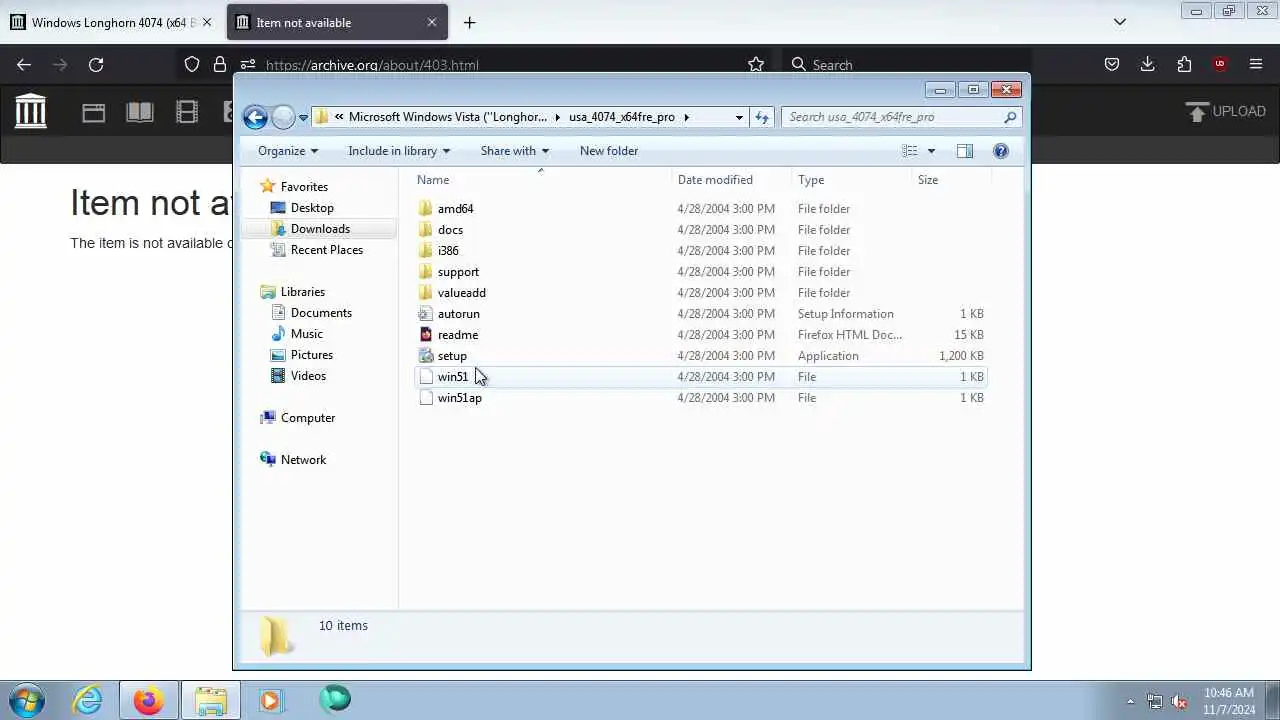Open the recent locations dropdown arrow
Screen dimensions: 1280x720
coord(303,118)
